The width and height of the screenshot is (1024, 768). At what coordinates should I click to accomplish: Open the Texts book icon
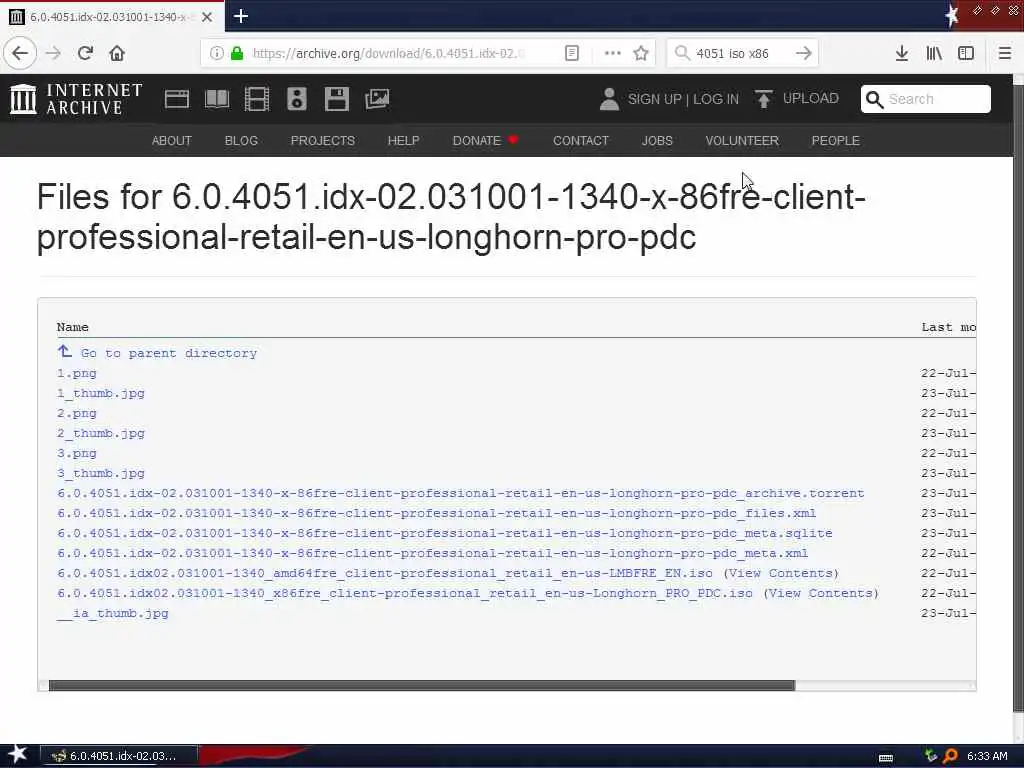point(217,99)
